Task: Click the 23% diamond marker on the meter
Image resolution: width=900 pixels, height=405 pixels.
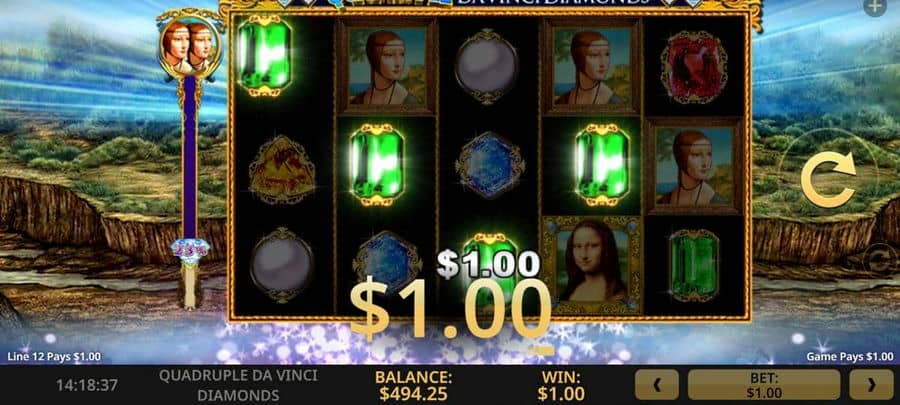Action: click(190, 251)
